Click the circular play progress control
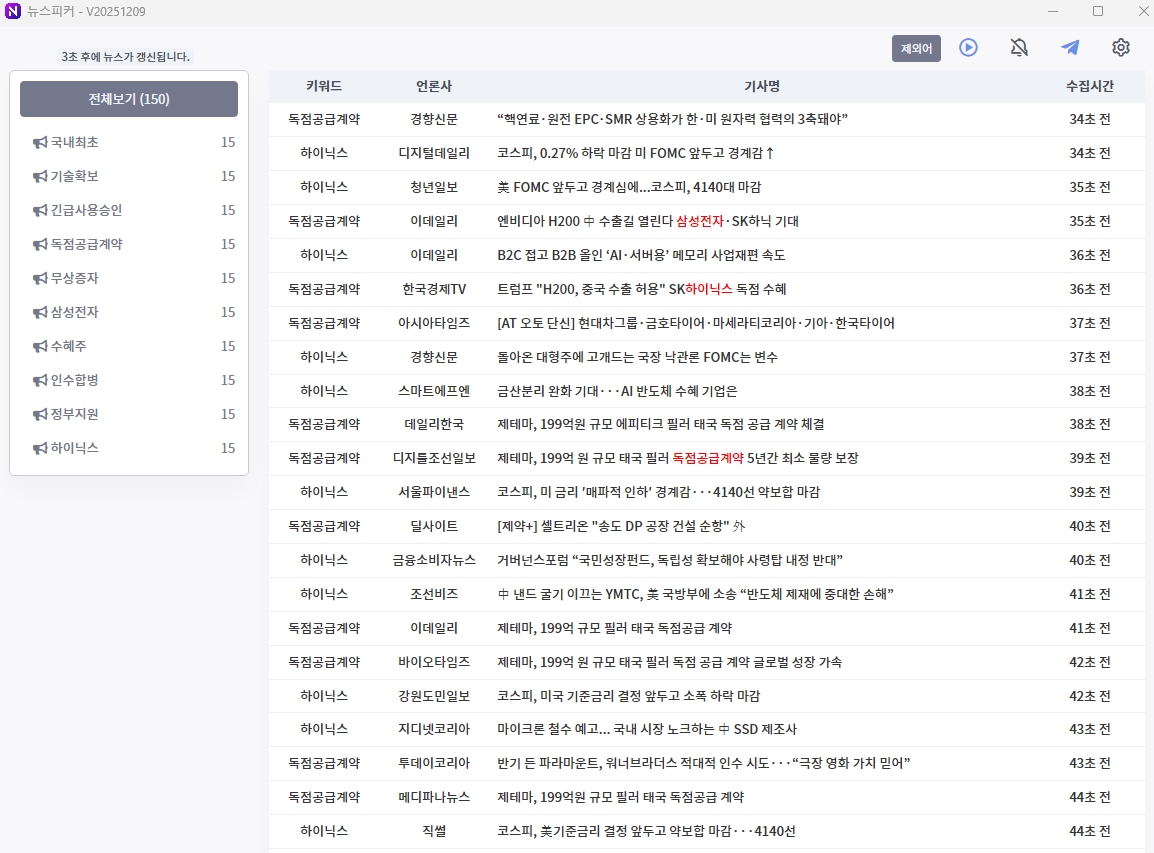 click(x=967, y=47)
